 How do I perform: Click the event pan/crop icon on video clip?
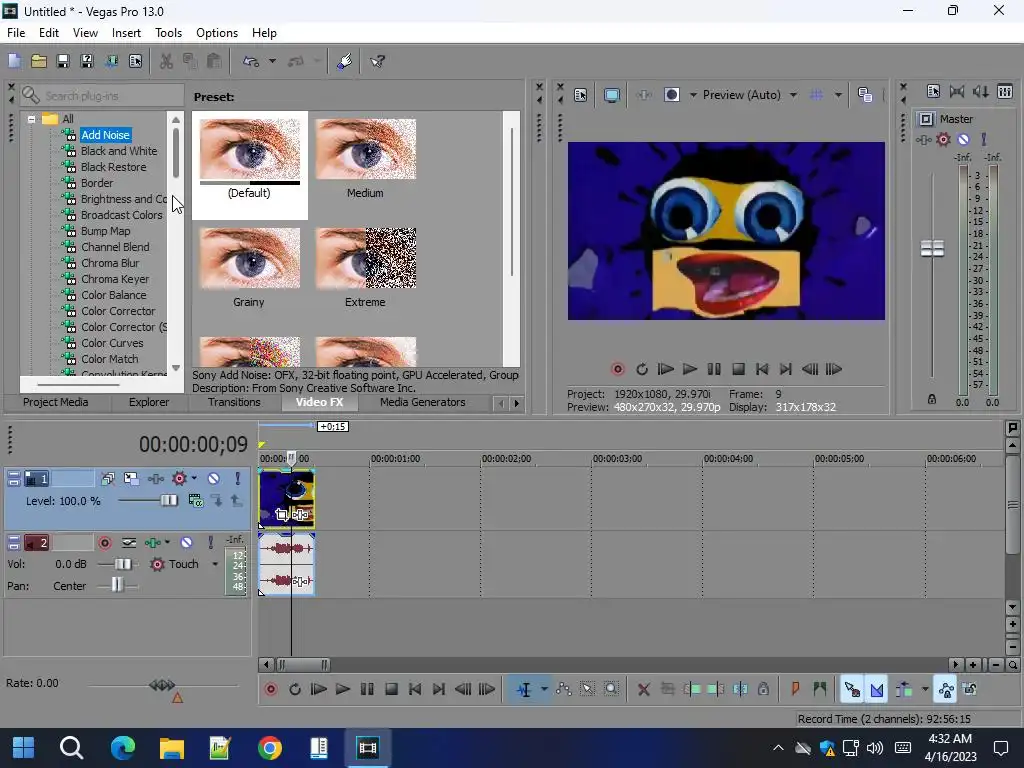coord(281,515)
